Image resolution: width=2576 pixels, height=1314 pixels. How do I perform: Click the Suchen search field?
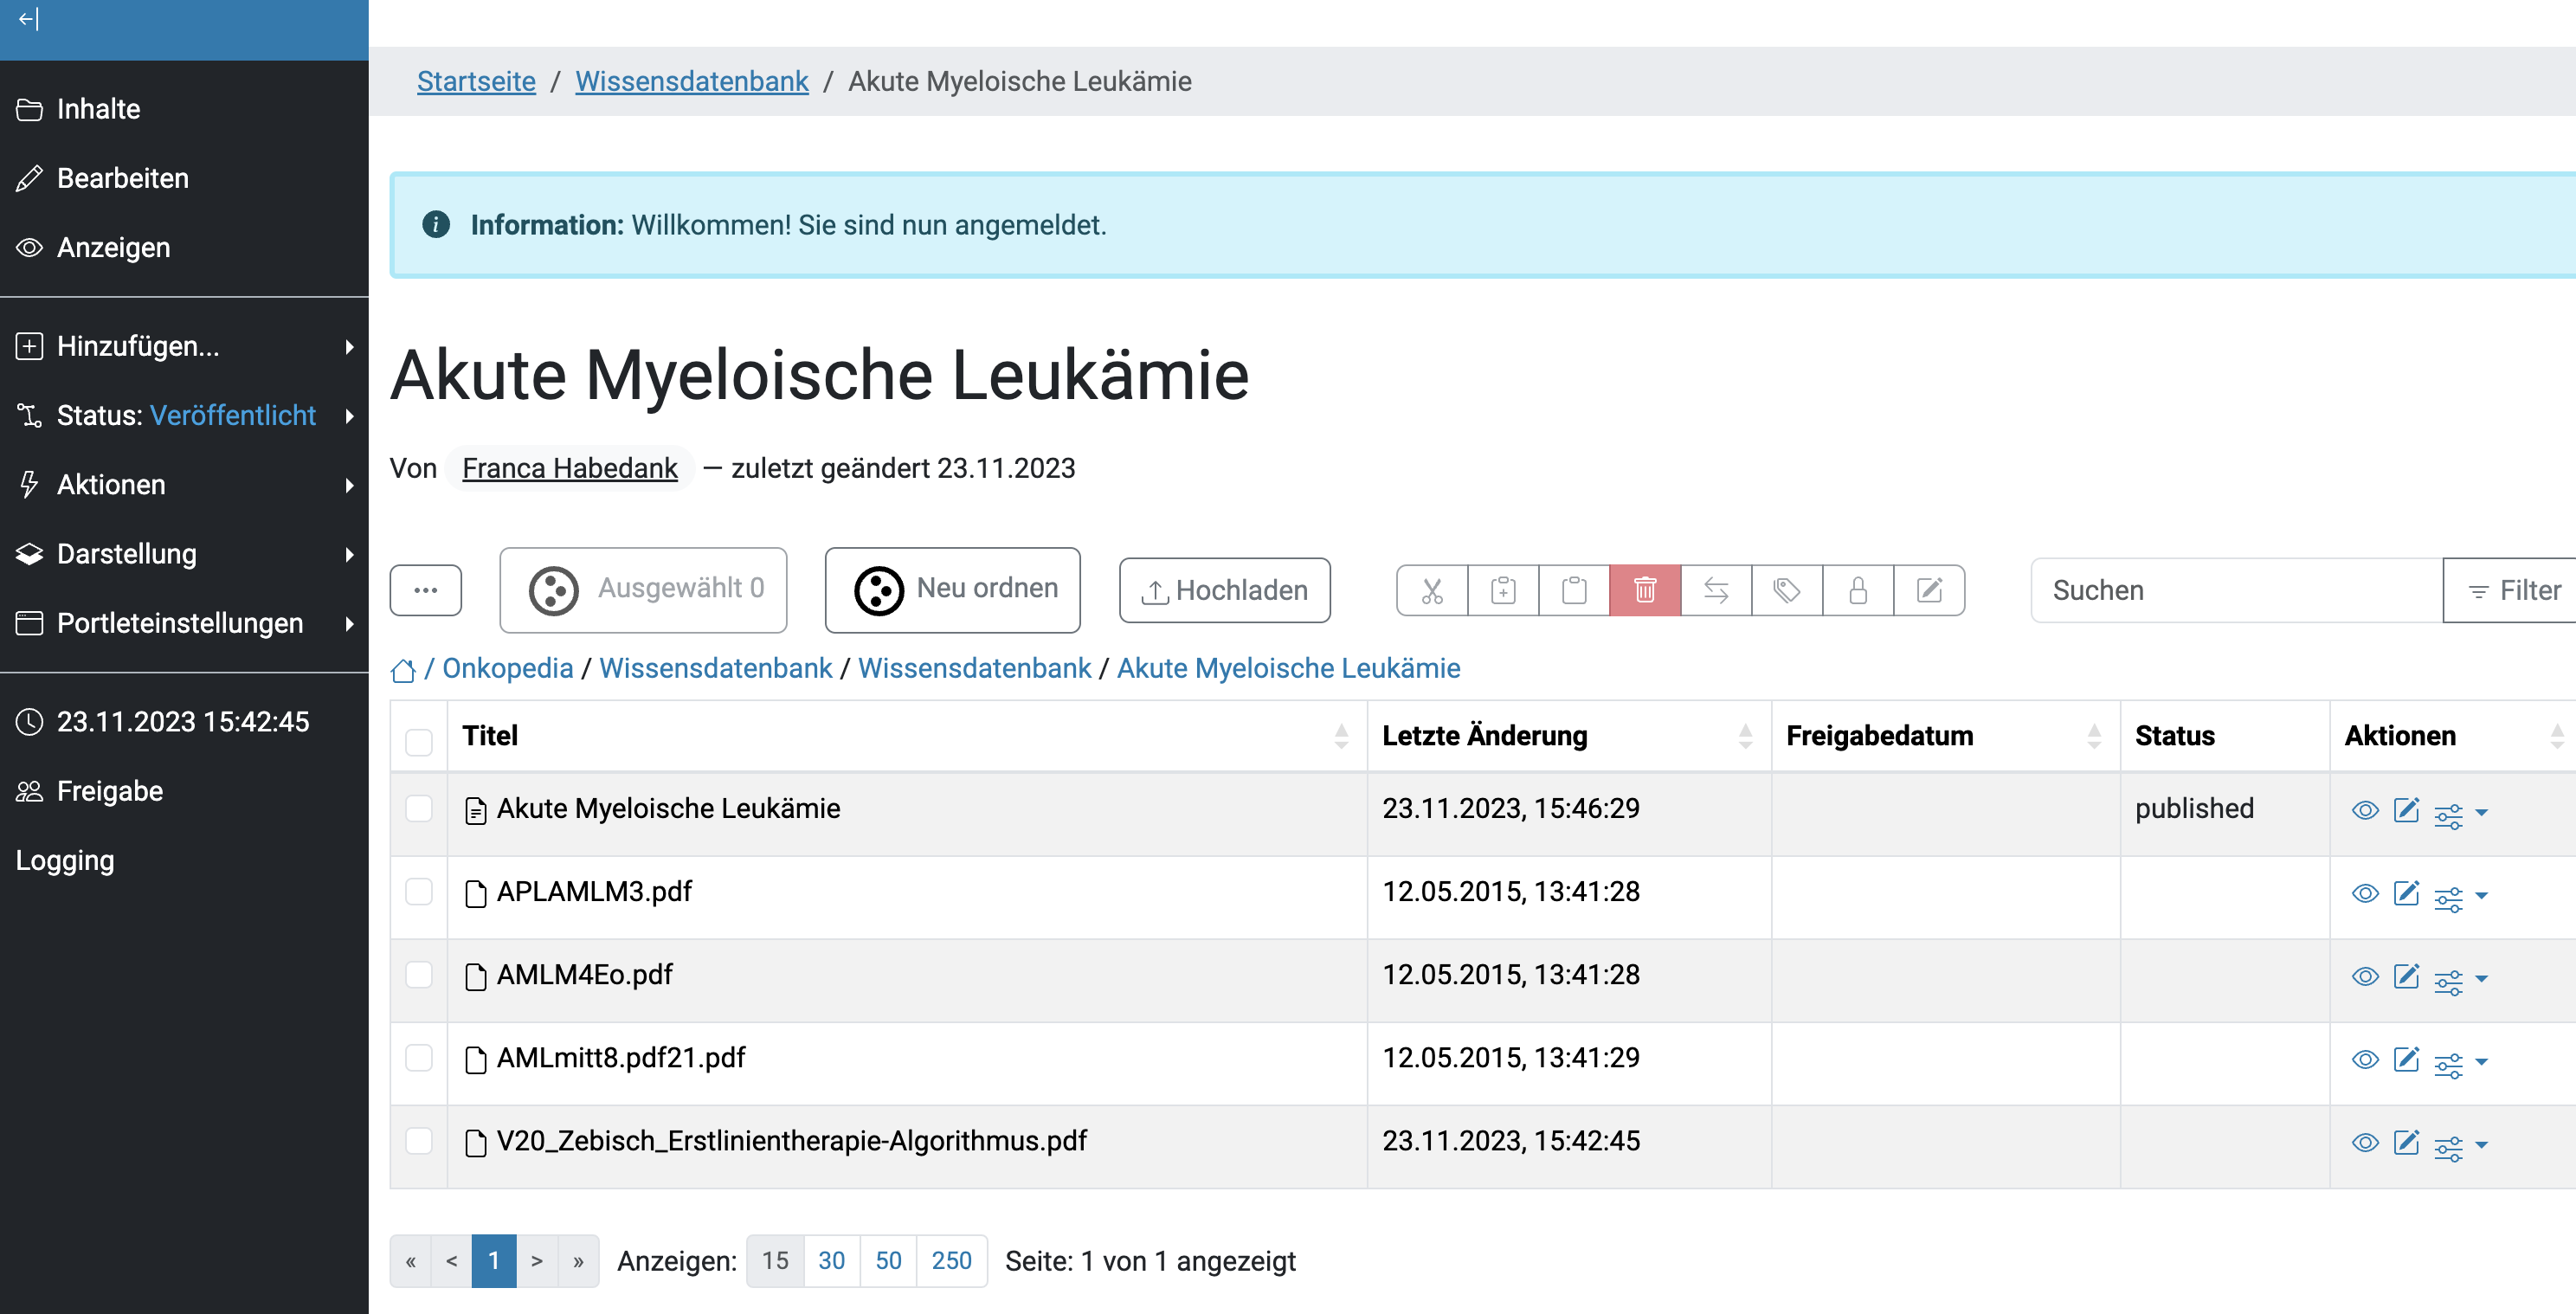click(x=2236, y=590)
